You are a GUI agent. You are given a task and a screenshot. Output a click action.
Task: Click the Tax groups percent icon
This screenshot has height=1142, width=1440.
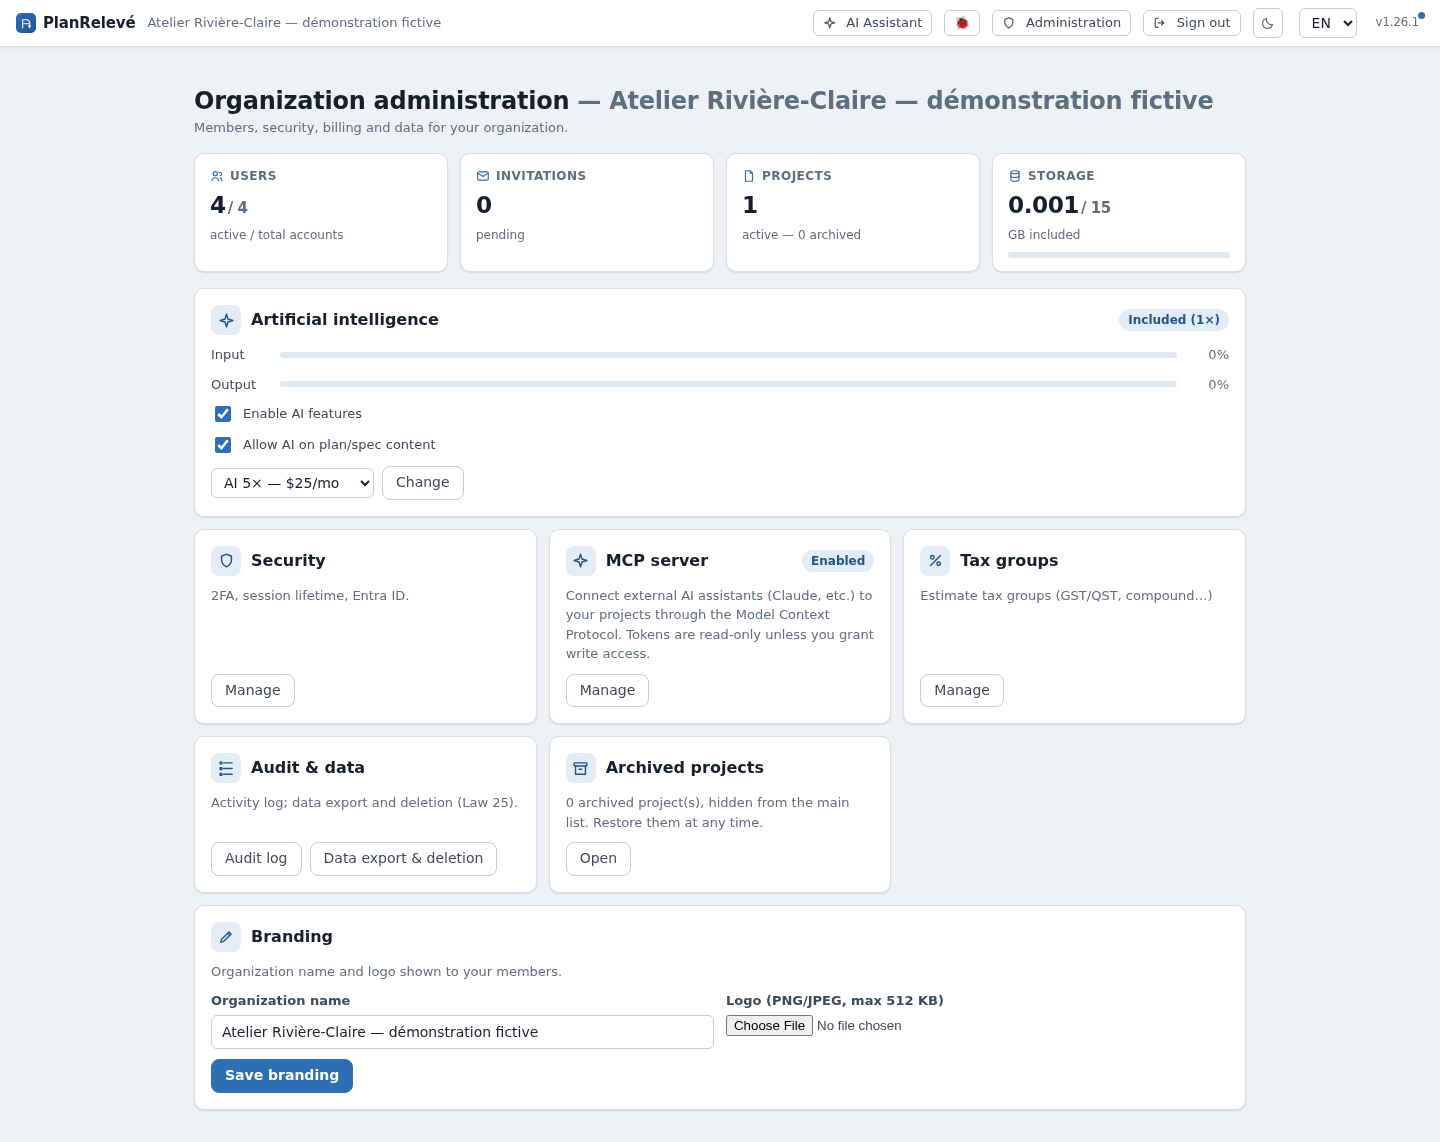[935, 561]
